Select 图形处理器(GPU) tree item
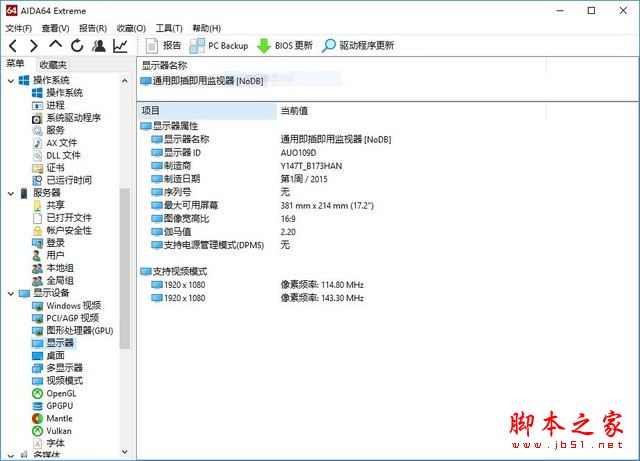 click(73, 331)
